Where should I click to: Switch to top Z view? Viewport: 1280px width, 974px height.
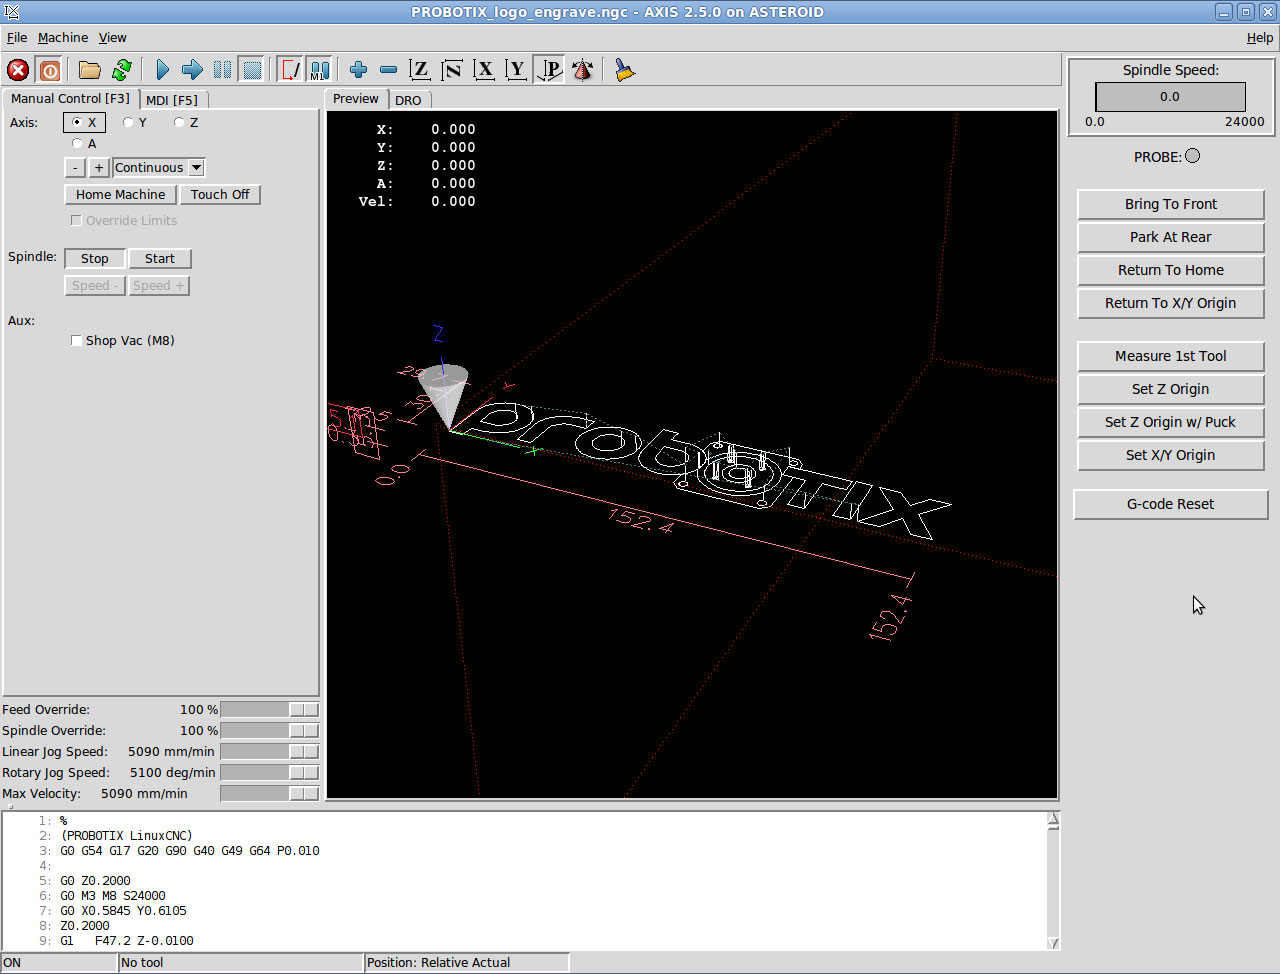[x=420, y=70]
